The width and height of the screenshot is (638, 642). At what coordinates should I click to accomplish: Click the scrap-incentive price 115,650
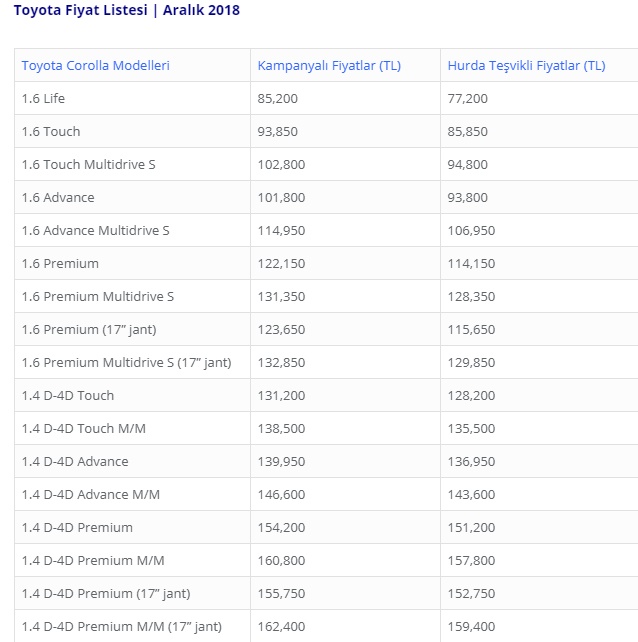(471, 330)
